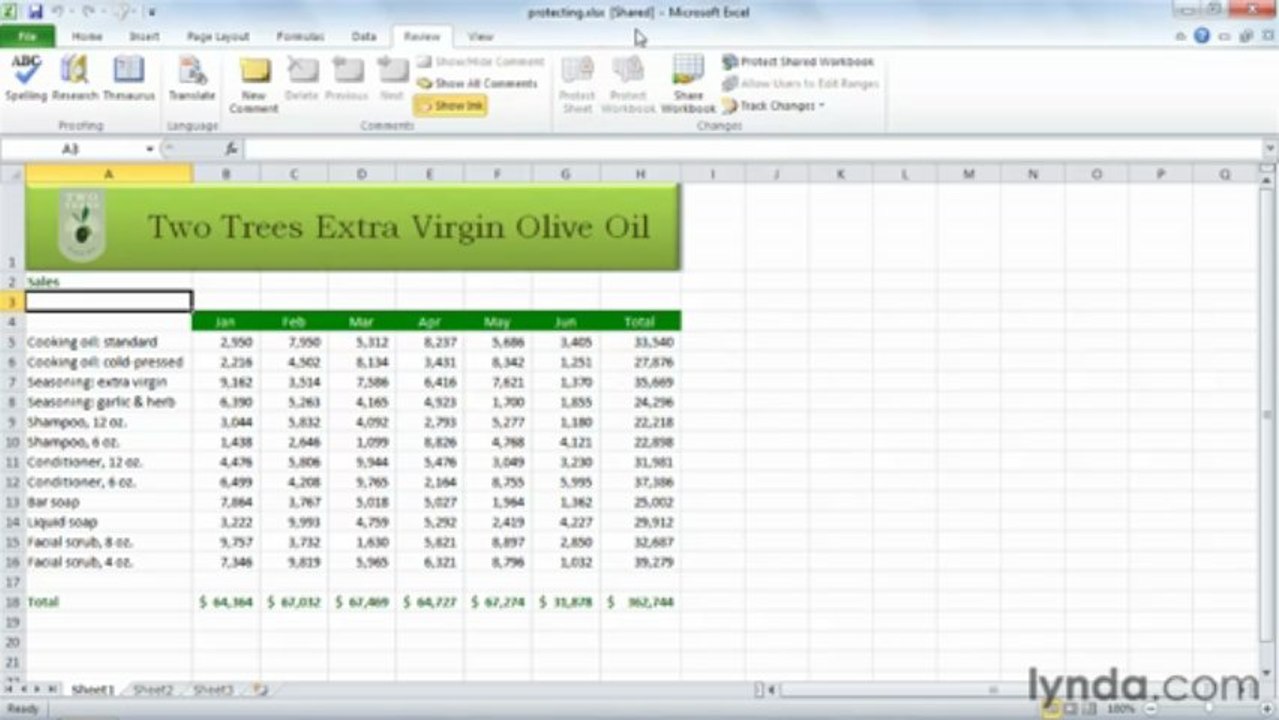
Task: Switch to Page Layout view in status bar
Action: coord(1071,709)
